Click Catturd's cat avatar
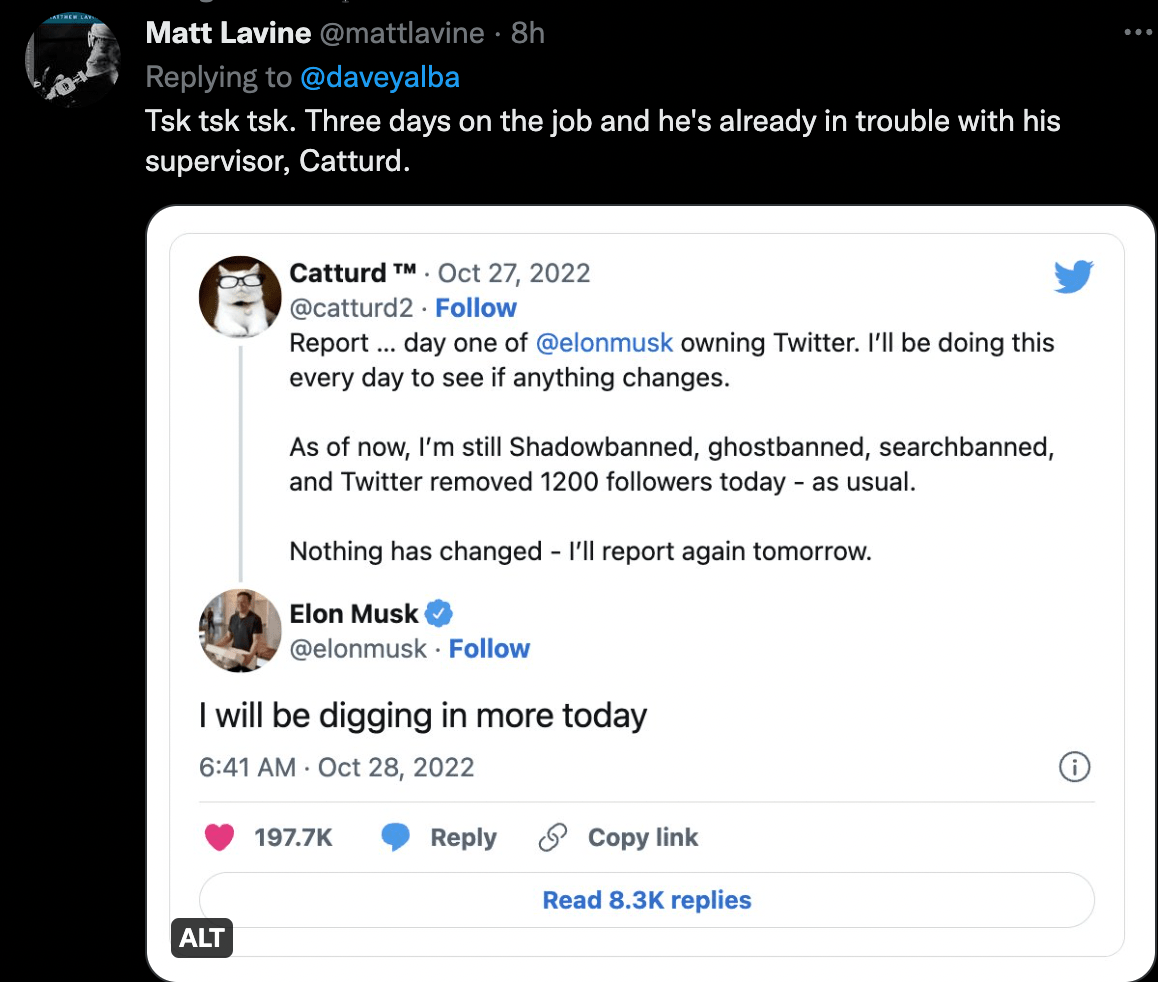The height and width of the screenshot is (982, 1158). (240, 296)
